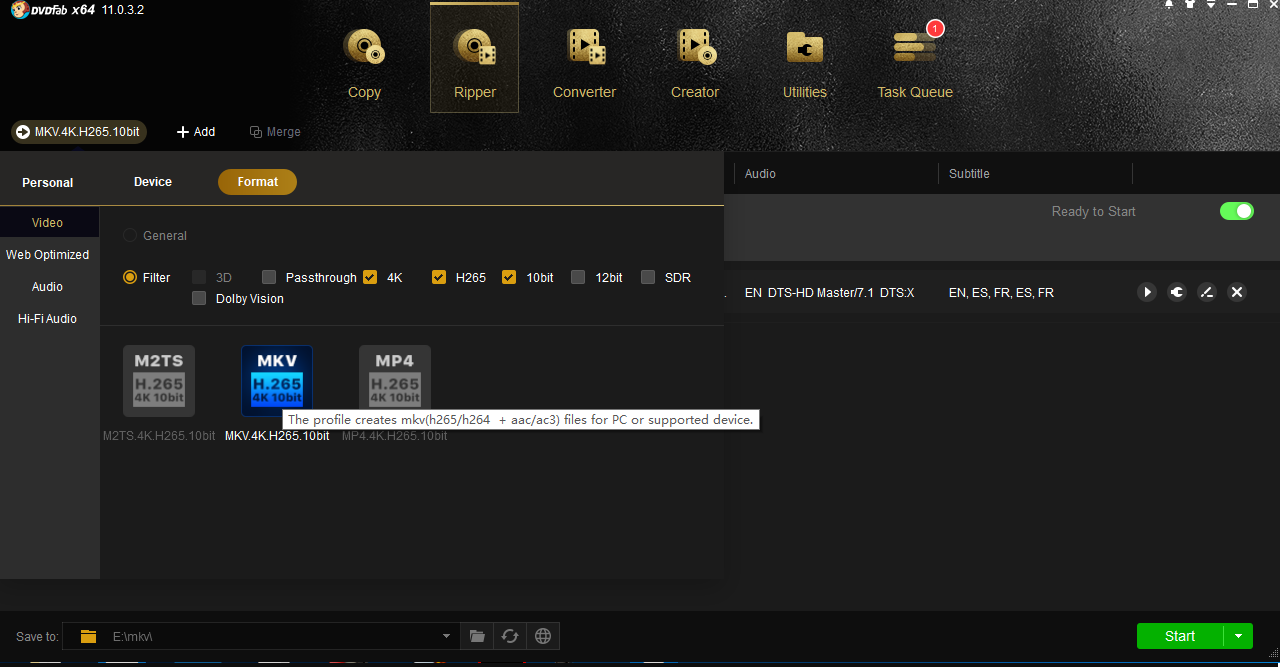Viewport: 1280px width, 667px height.
Task: Choose the M2TS.4K.H265.10bit profile icon
Action: 159,381
